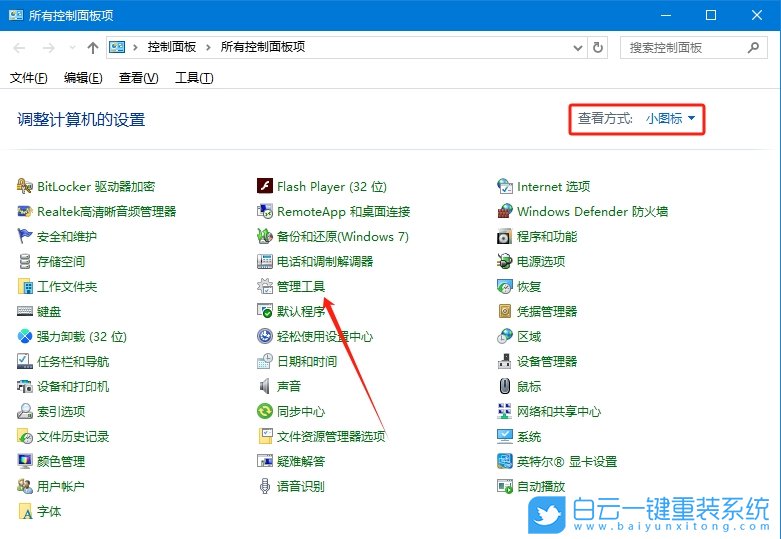
Task: Open the 区域 globe icon
Action: 505,336
